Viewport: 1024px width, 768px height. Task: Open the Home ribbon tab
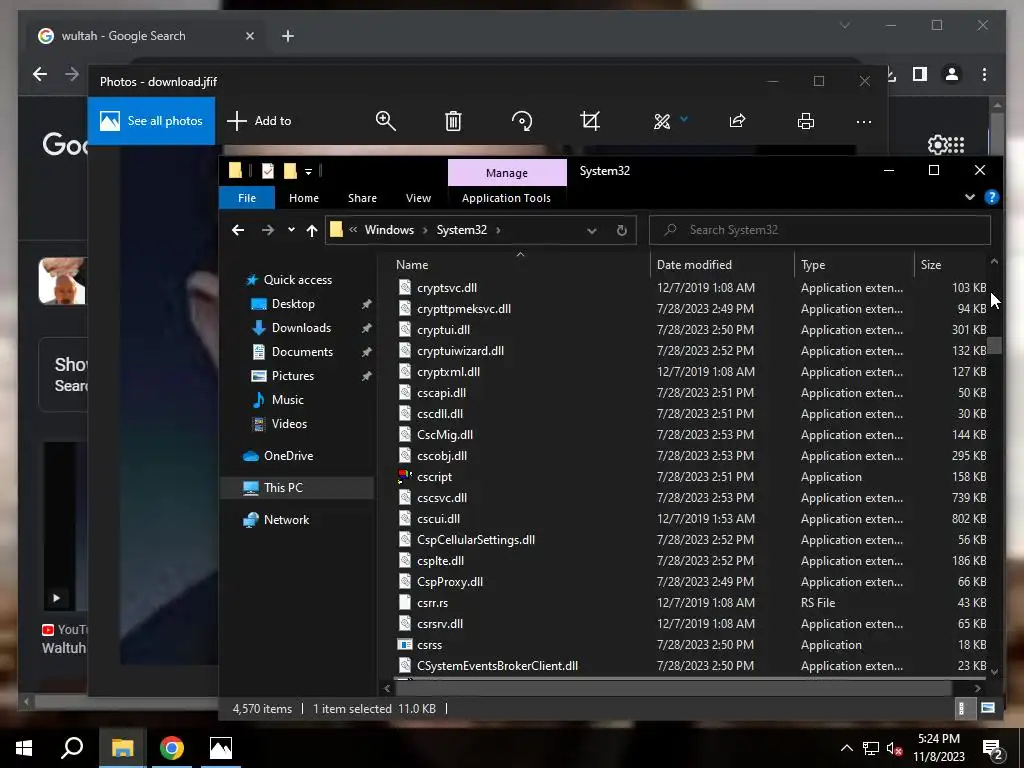point(304,198)
